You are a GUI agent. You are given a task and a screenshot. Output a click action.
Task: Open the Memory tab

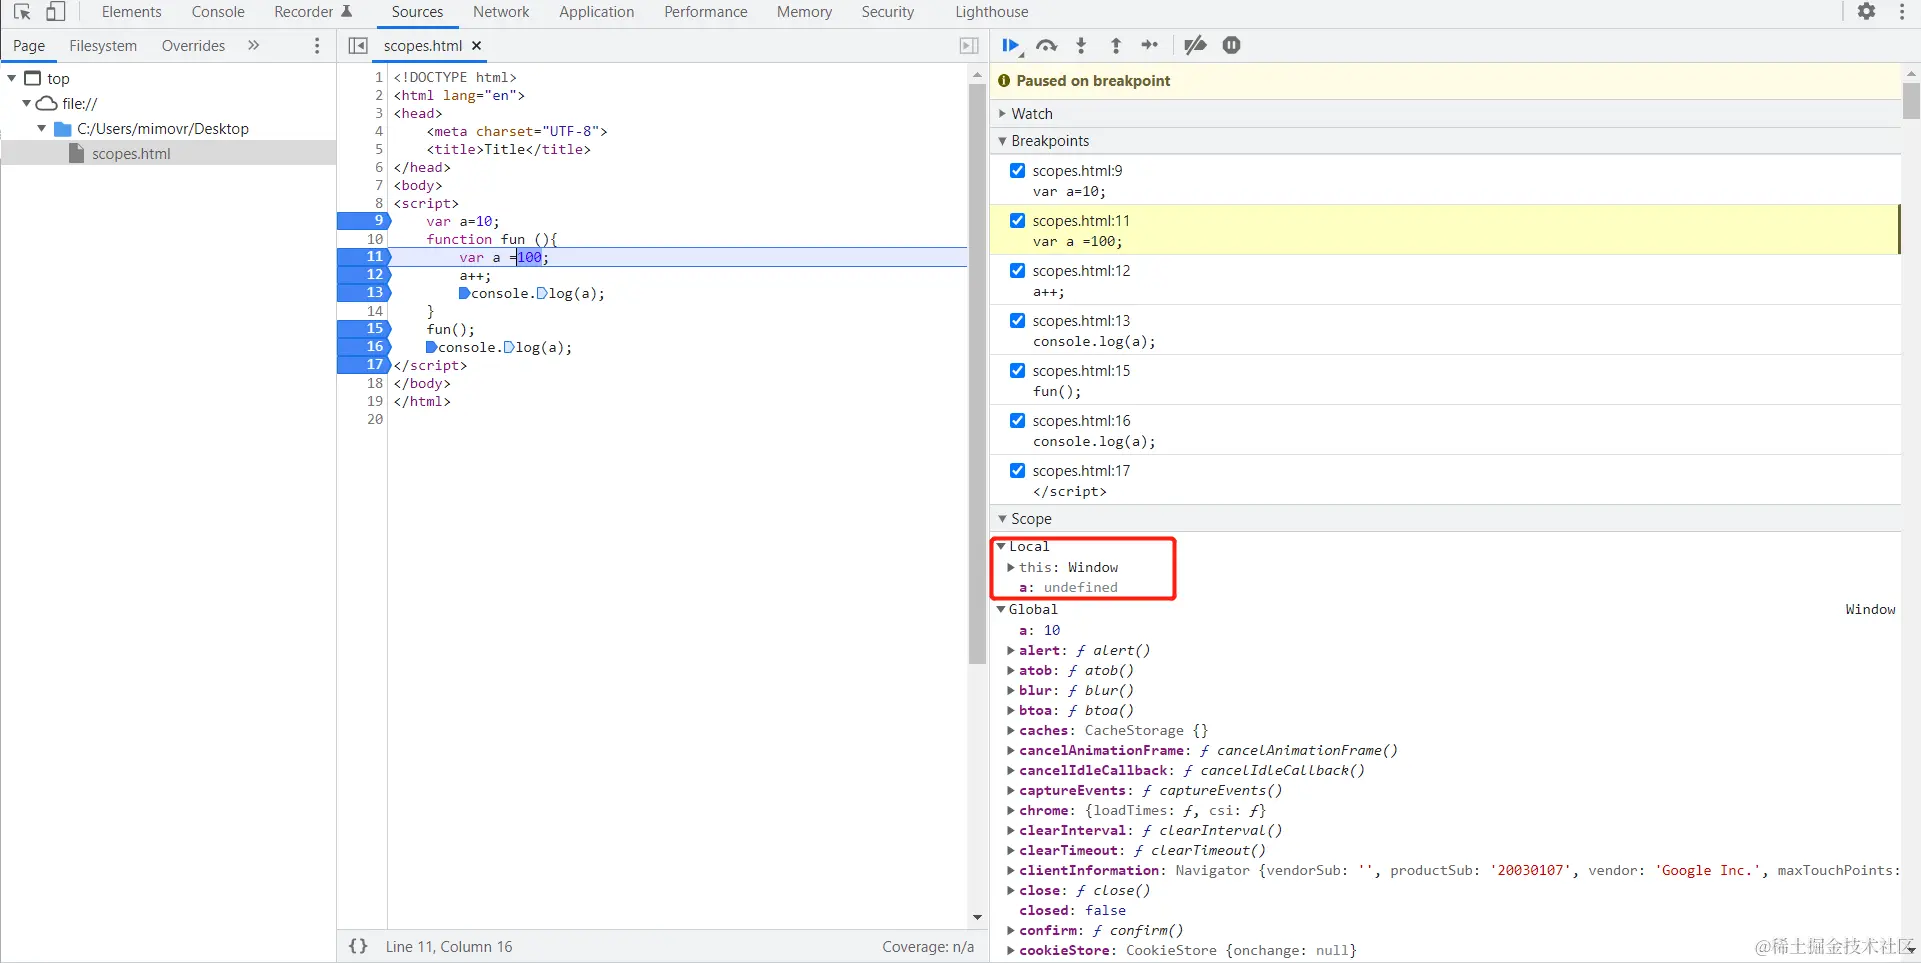[x=804, y=12]
